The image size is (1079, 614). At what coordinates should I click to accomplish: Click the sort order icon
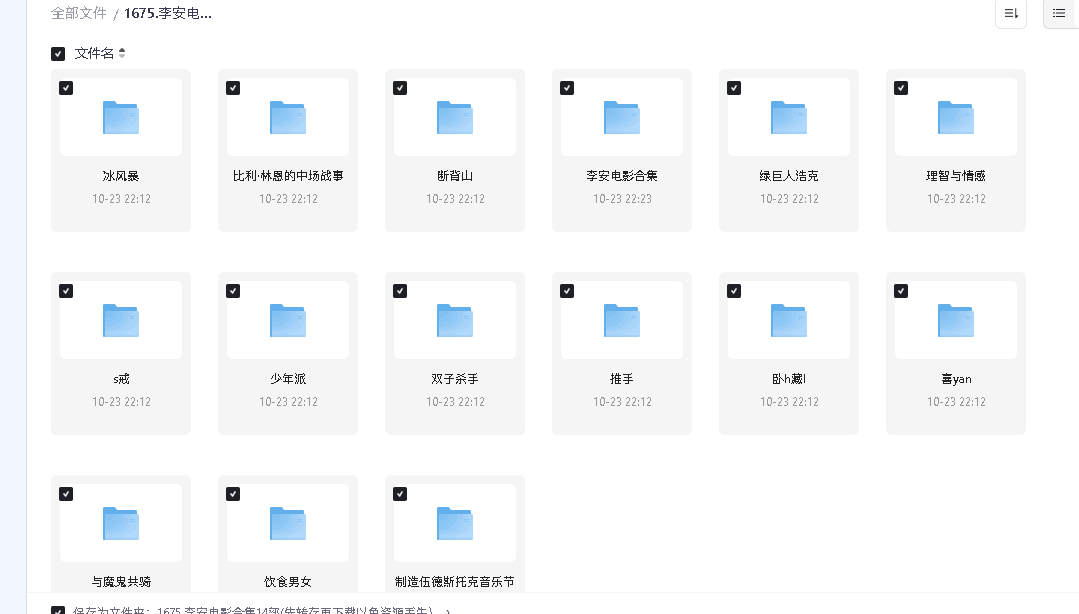point(1010,14)
